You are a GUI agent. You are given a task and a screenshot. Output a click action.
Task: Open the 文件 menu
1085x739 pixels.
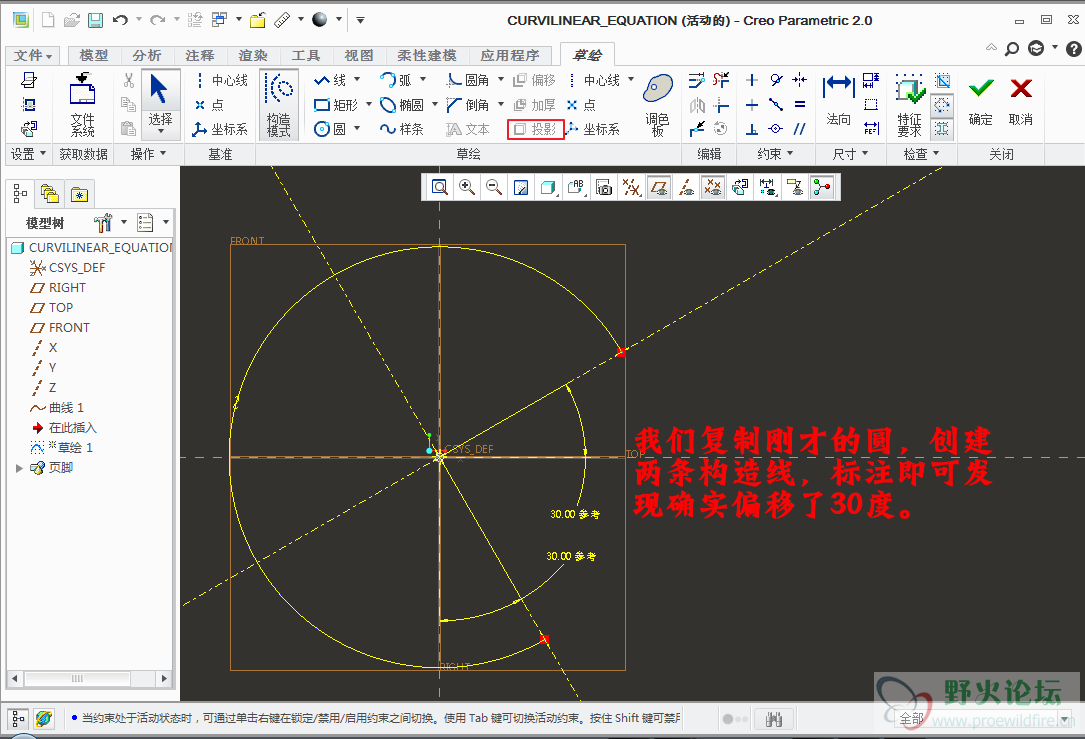(33, 55)
